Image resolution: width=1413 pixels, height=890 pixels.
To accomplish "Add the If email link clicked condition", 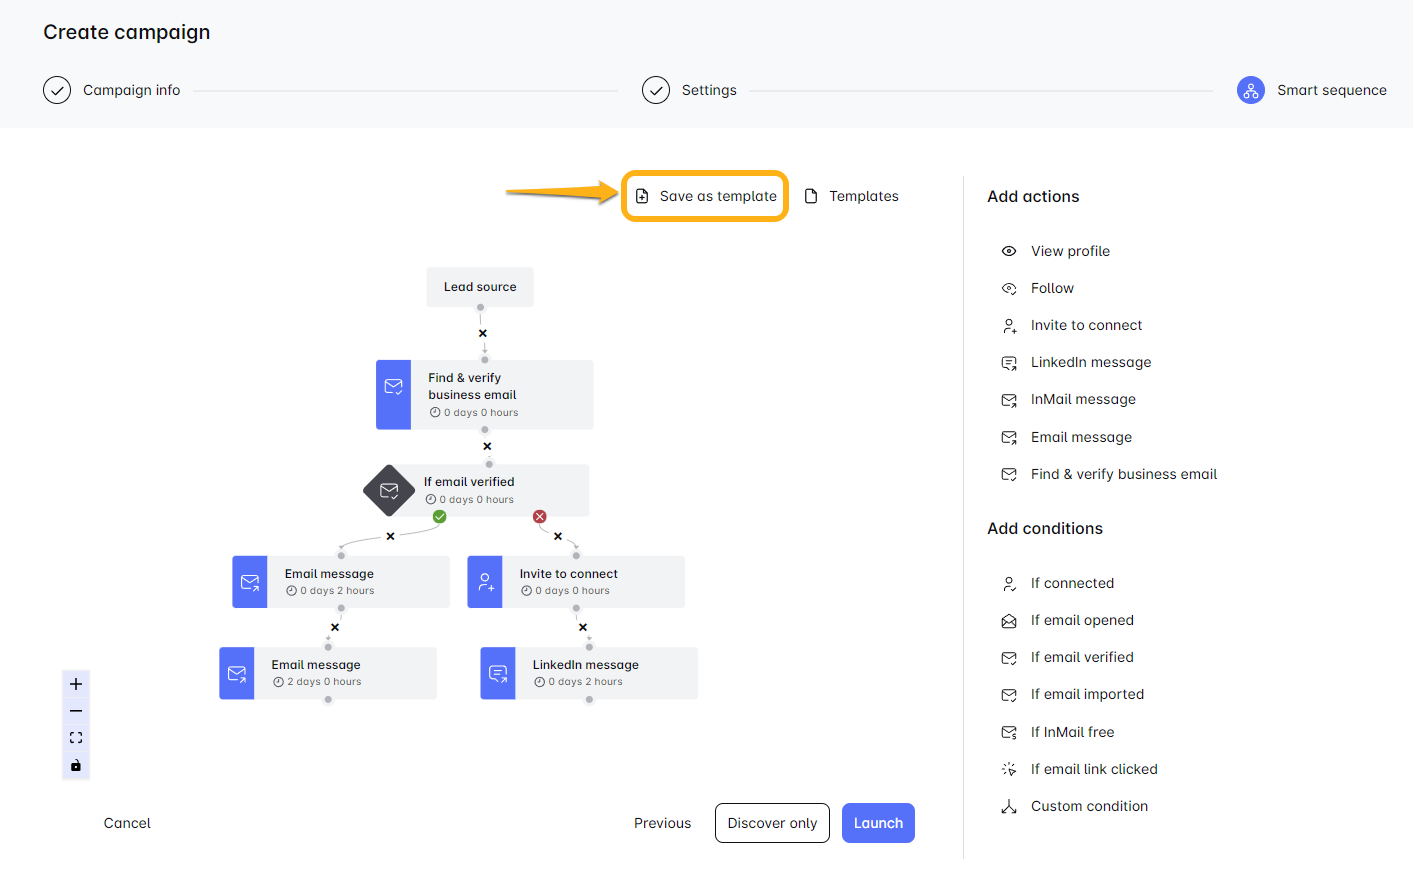I will [x=1094, y=769].
